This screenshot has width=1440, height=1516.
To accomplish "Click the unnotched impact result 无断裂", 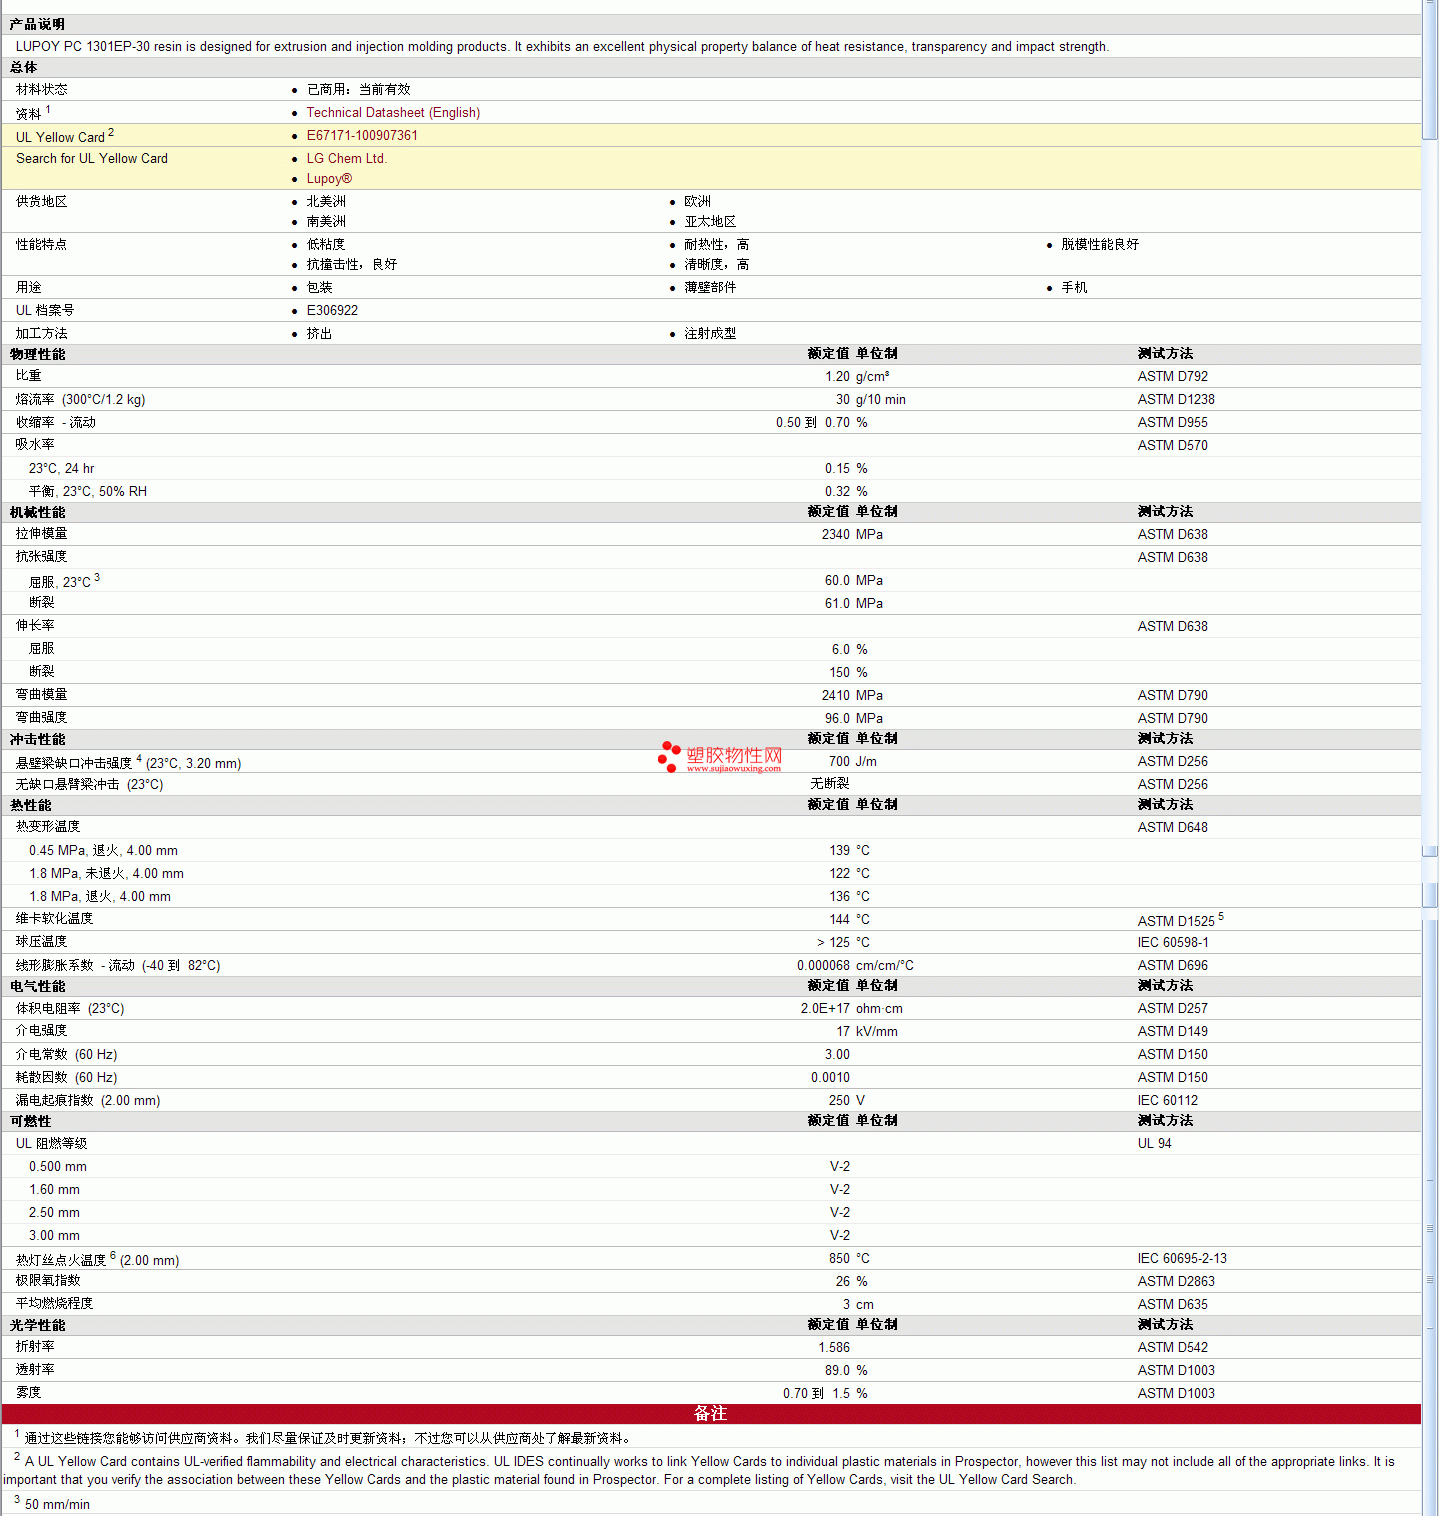I will pyautogui.click(x=830, y=784).
